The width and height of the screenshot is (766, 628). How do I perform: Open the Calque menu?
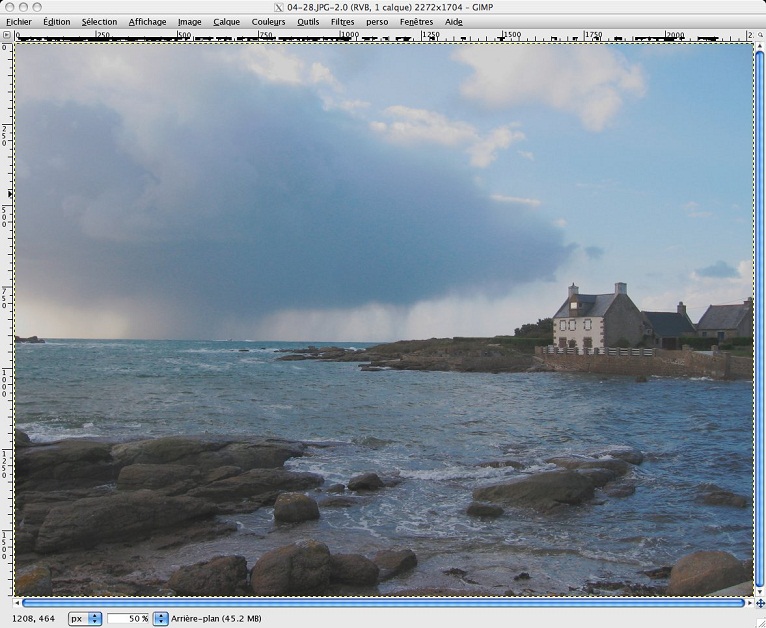pos(226,21)
